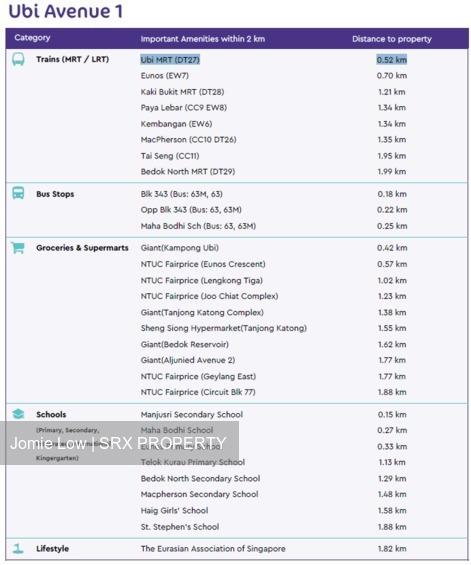The image size is (471, 565).
Task: Click NTUC Fairprice (Circuit Blk 77)
Action: 198,392
